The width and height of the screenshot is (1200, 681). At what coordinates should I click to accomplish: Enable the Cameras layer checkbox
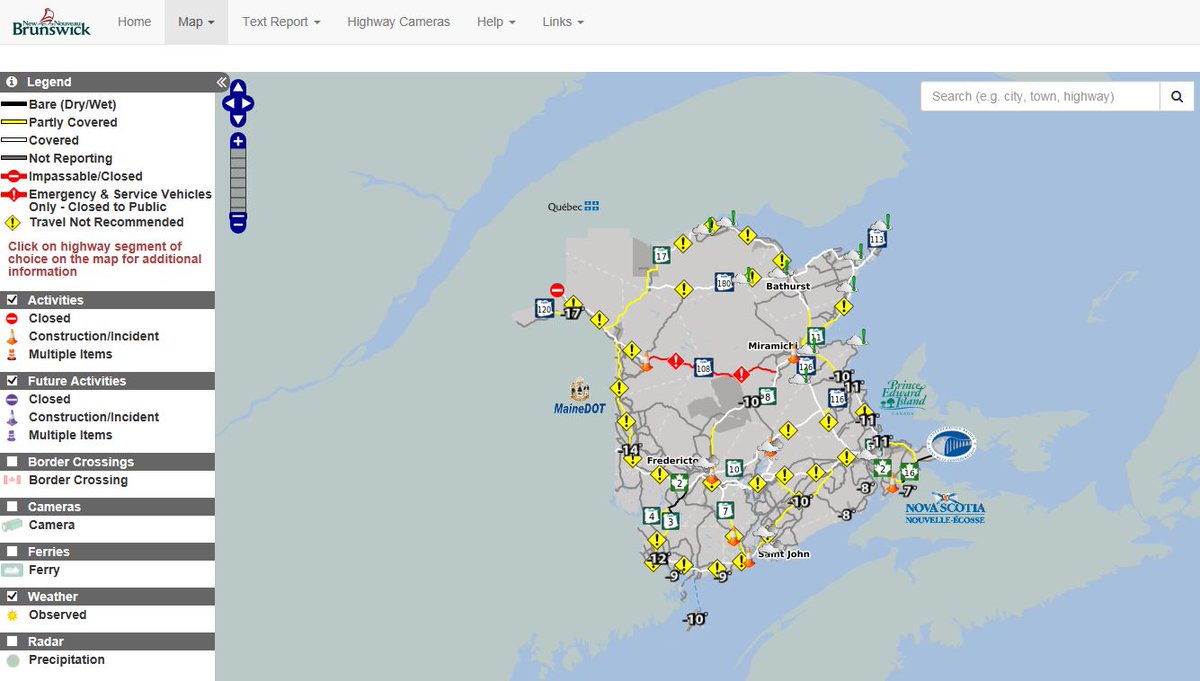point(12,507)
